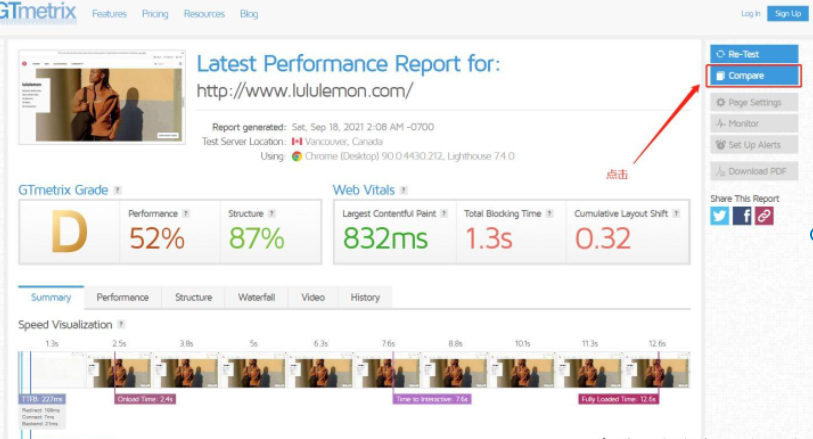Click help icon next to Performance score
Screen dimensions: 813x439
(x=186, y=214)
